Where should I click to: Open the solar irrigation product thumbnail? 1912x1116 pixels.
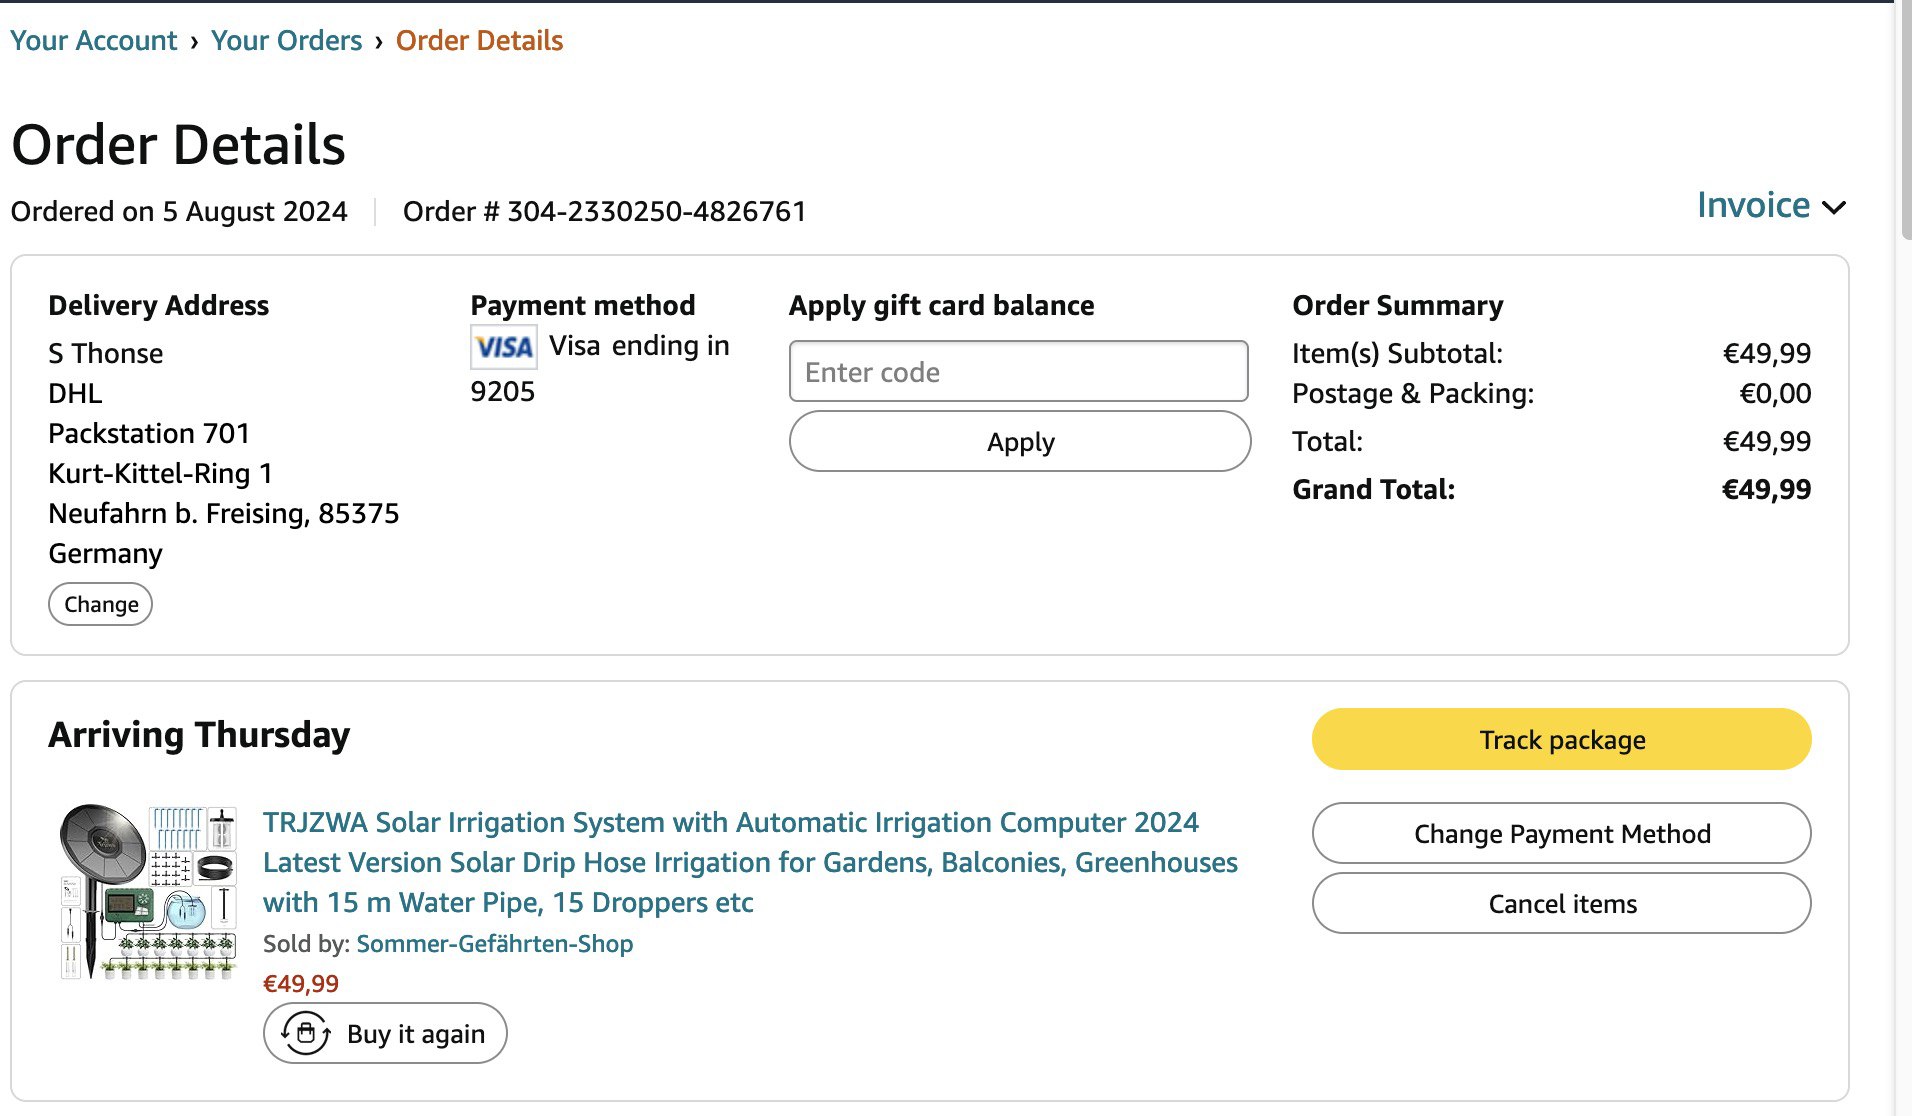pos(148,892)
